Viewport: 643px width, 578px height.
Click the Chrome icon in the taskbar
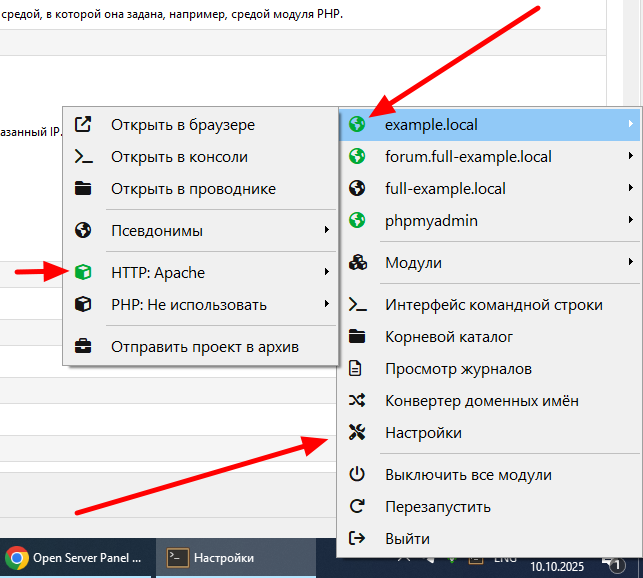point(16,558)
